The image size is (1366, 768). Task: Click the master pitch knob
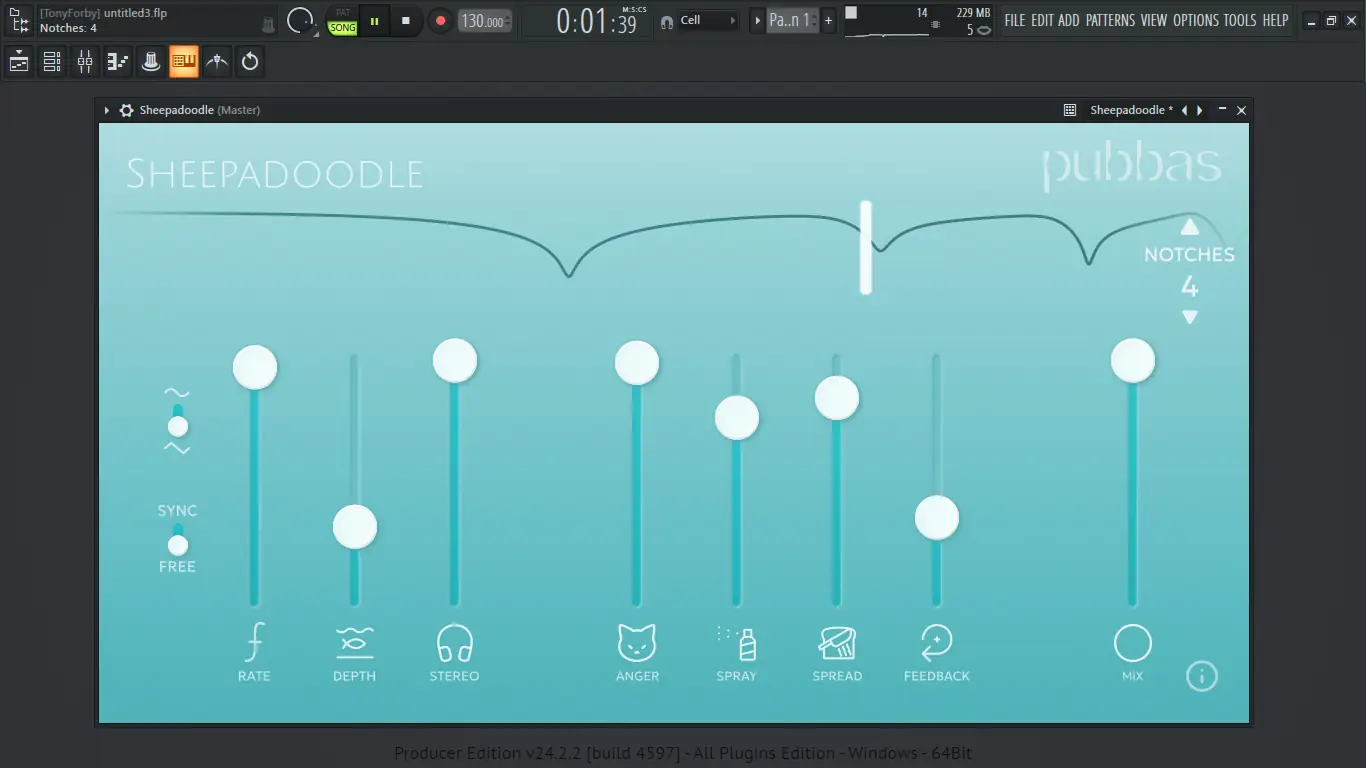pos(300,20)
